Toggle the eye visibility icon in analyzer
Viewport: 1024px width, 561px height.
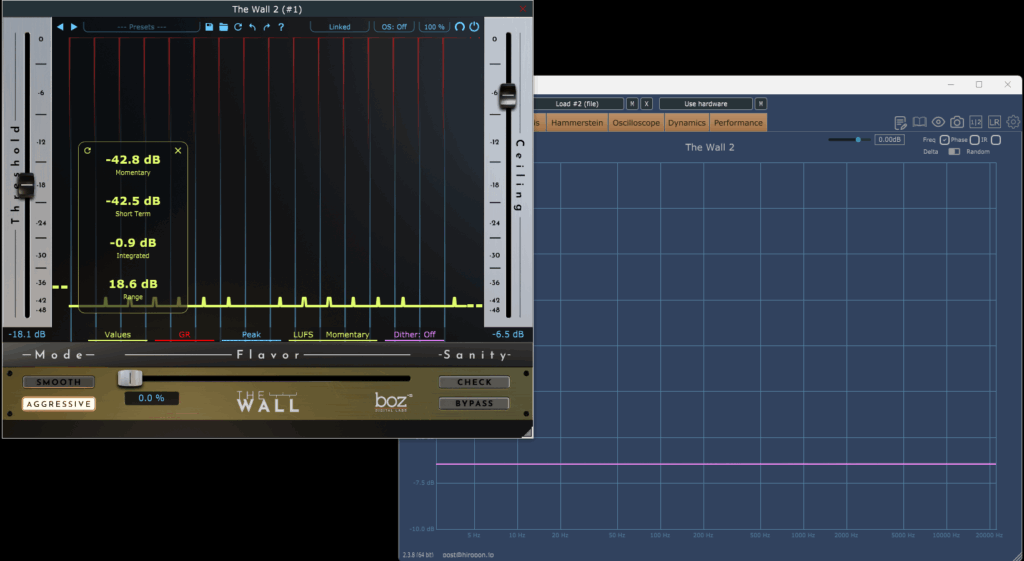pyautogui.click(x=938, y=122)
